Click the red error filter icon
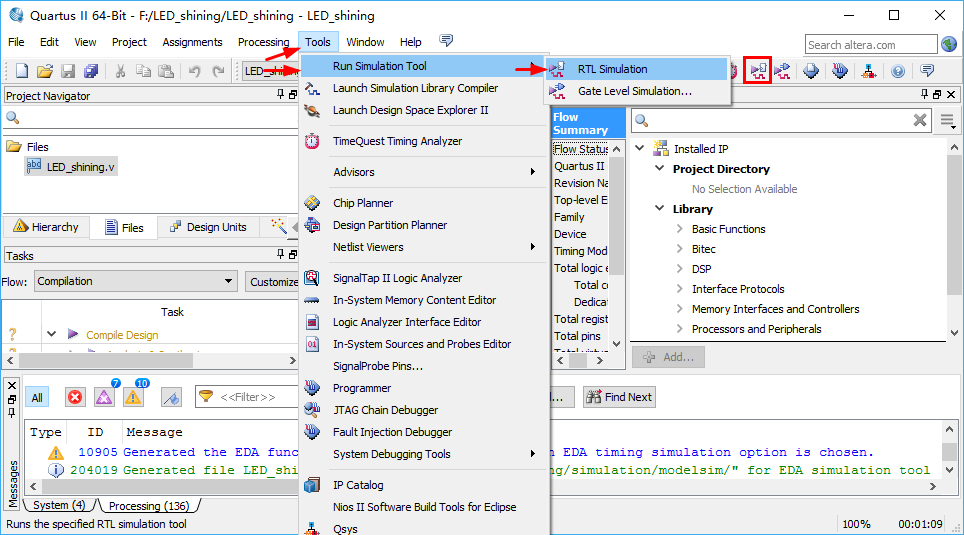The height and width of the screenshot is (535, 964). (x=75, y=397)
